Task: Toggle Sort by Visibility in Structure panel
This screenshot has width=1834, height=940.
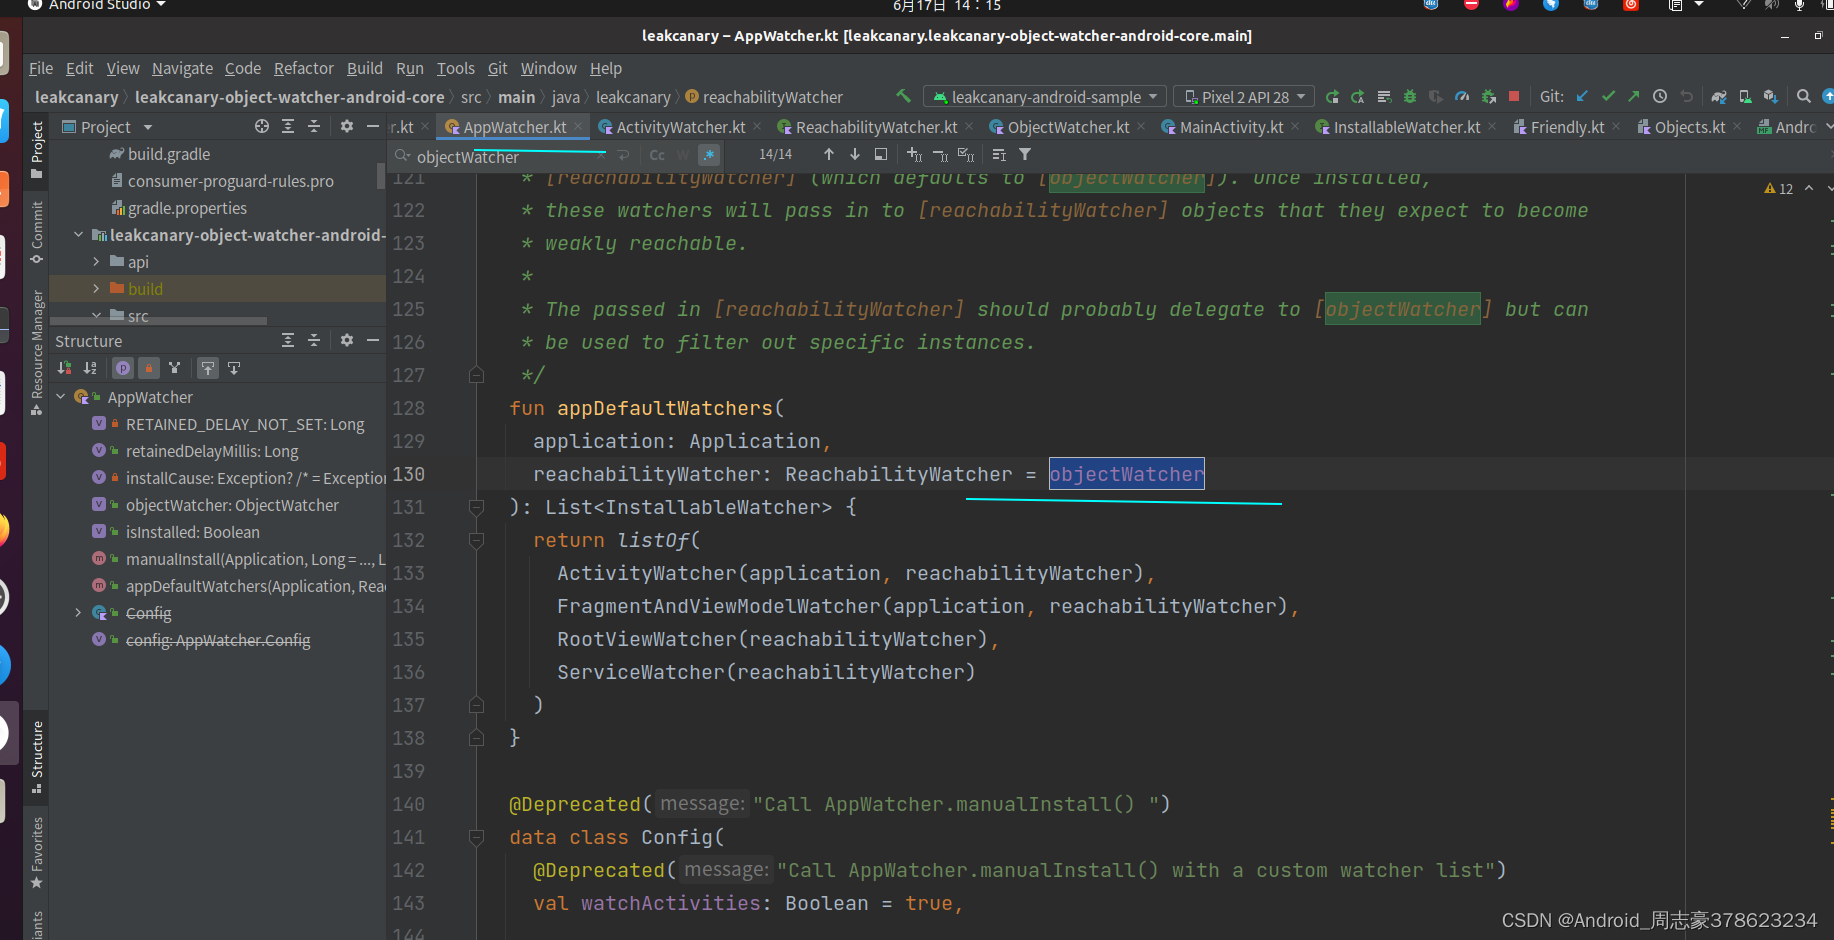Action: pyautogui.click(x=65, y=368)
